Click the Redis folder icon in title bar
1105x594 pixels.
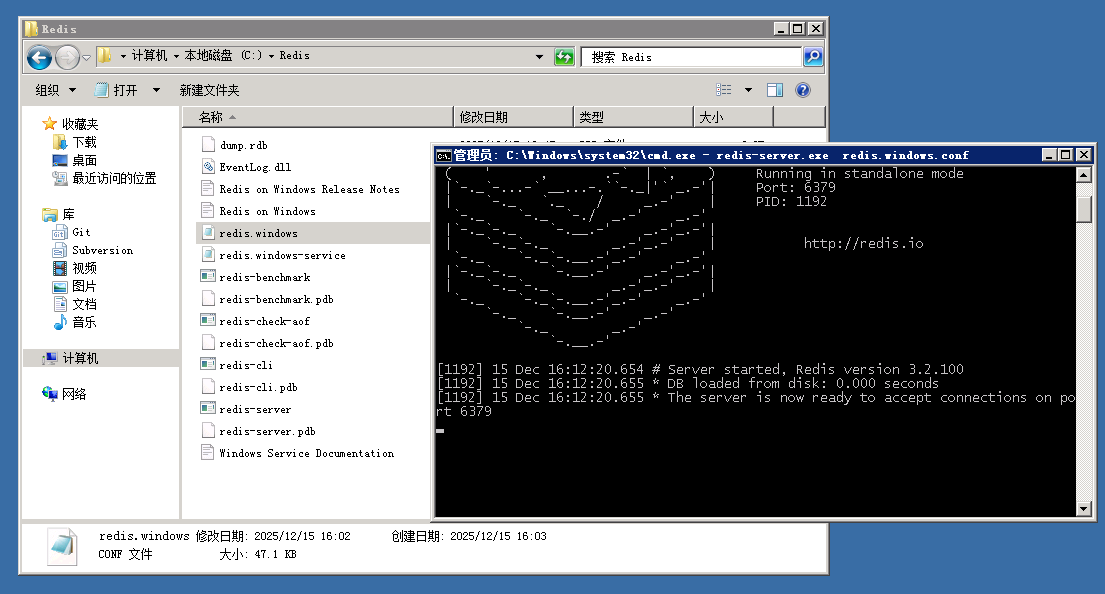30,29
